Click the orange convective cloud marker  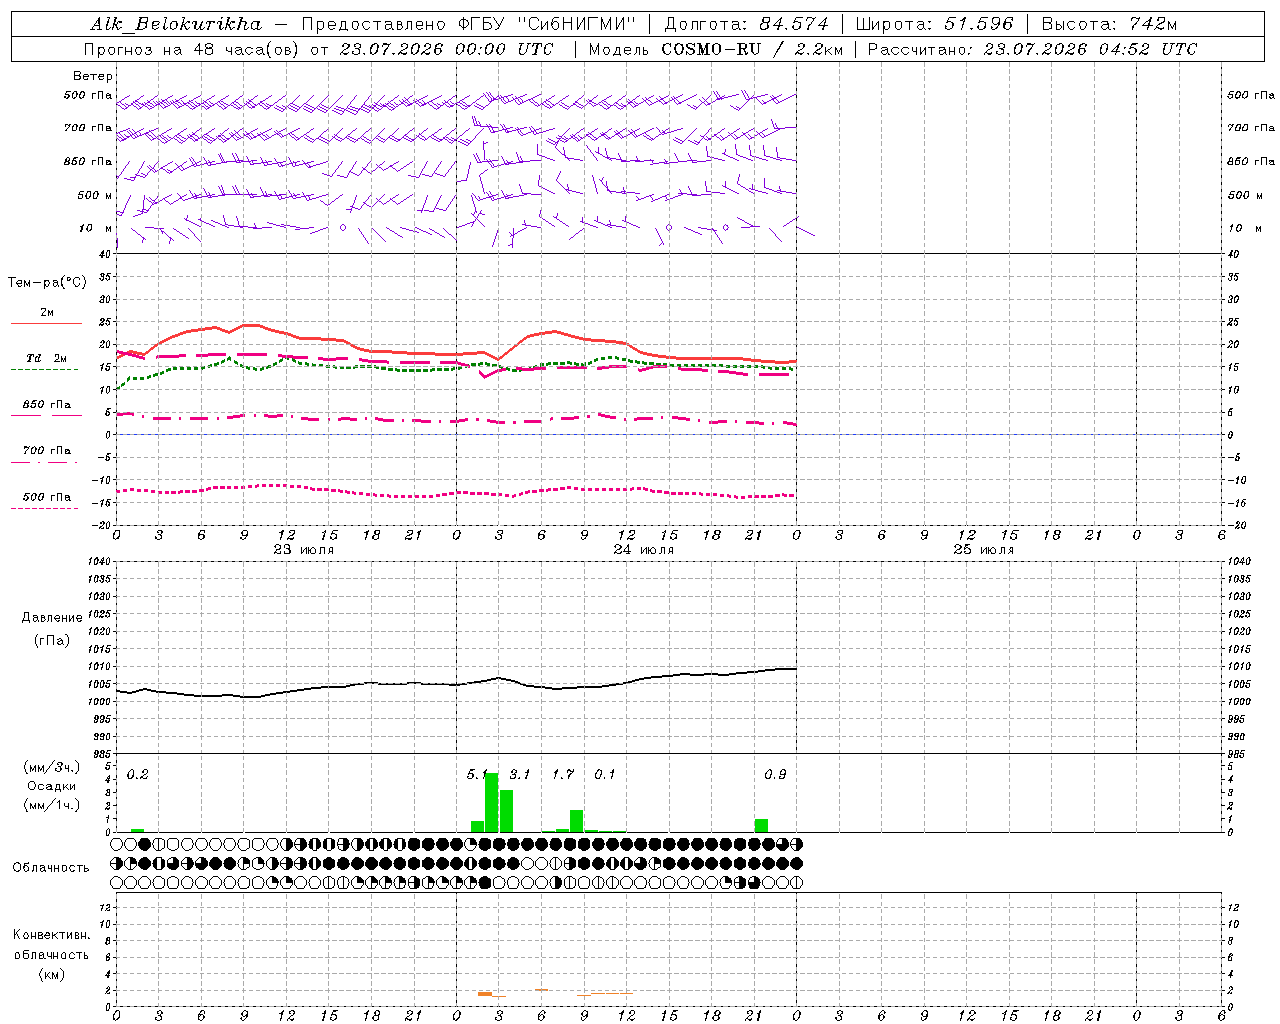coord(484,993)
